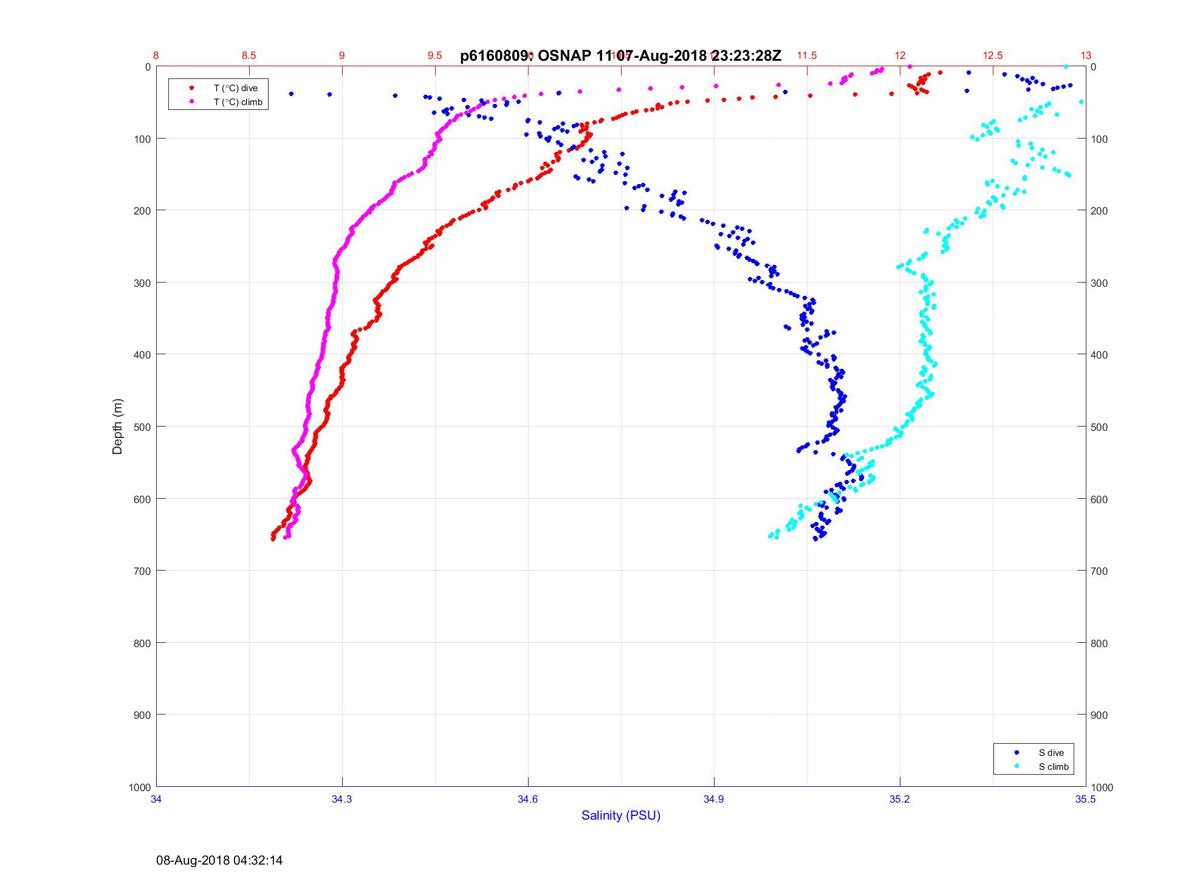The width and height of the screenshot is (1200, 885).
Task: Click the 800 tick on left depth axis
Action: click(x=141, y=643)
